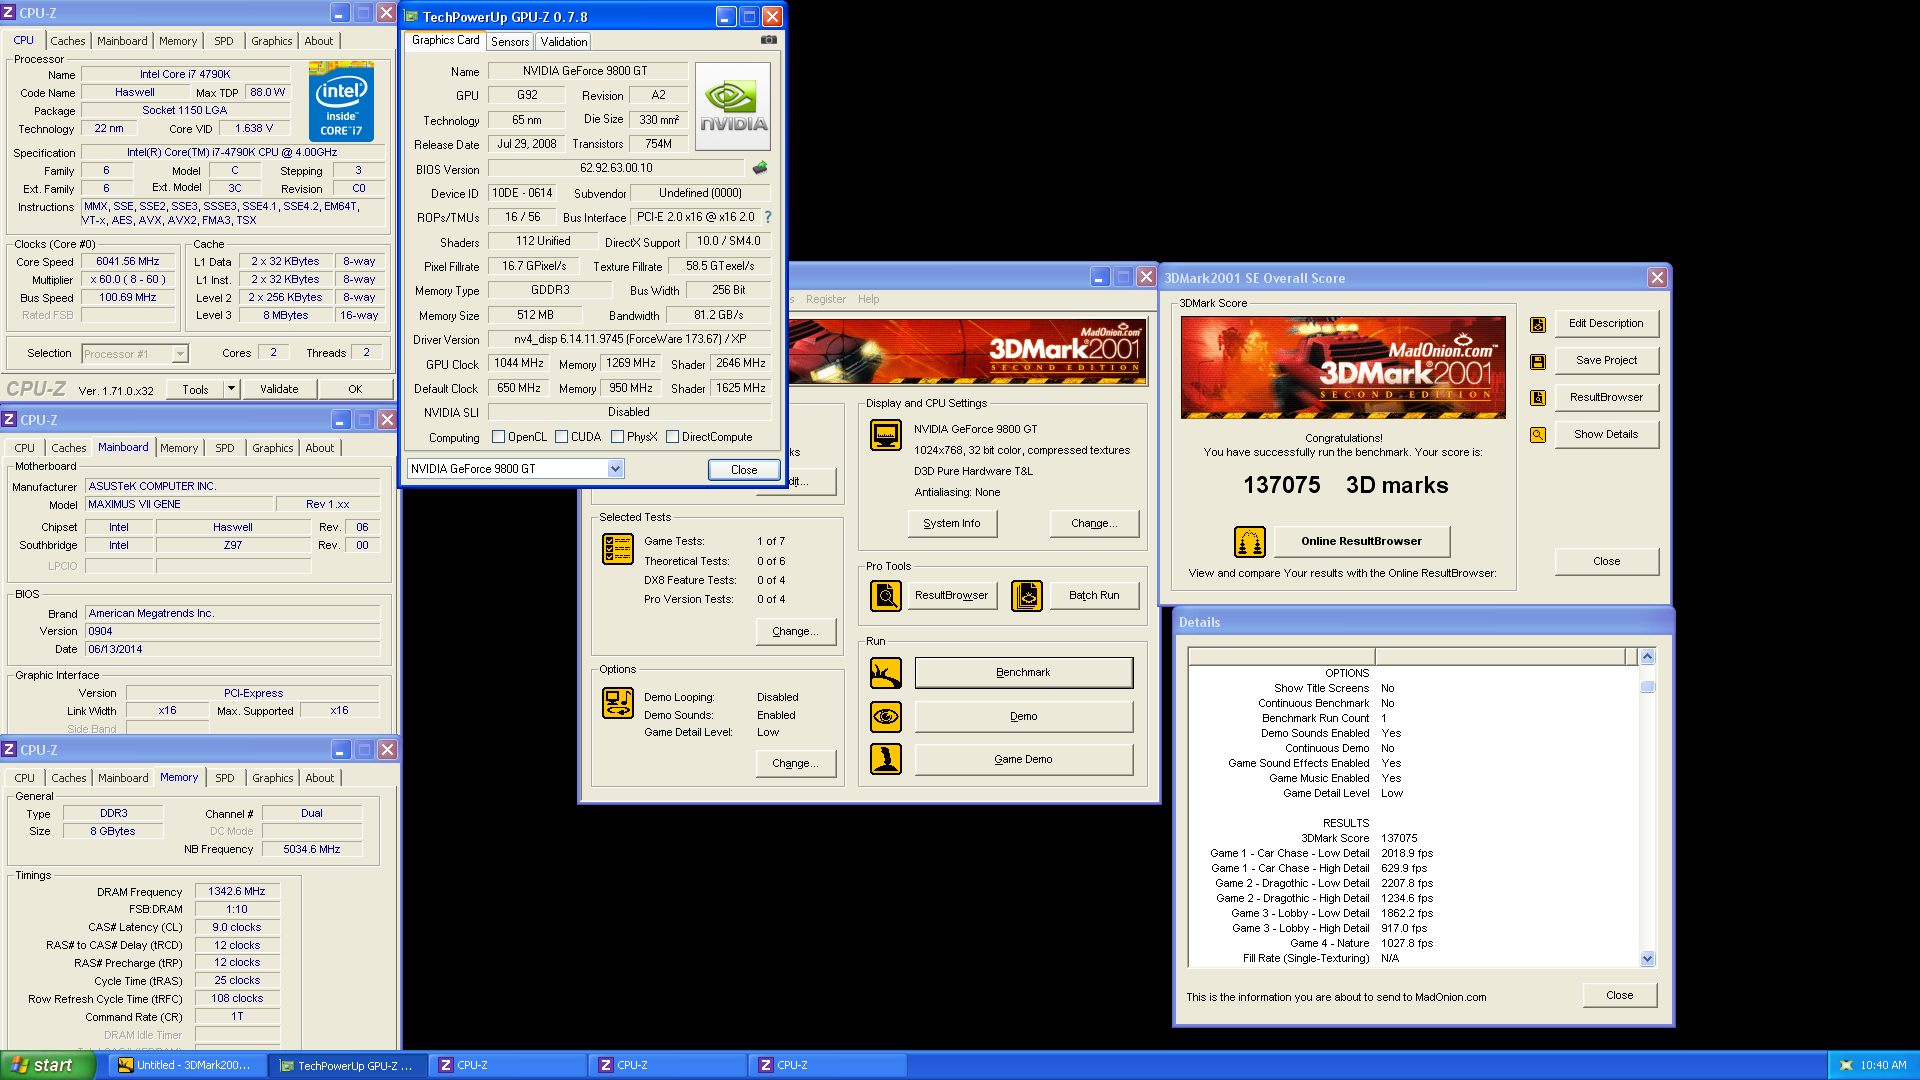
Task: Click the Save Project button
Action: pyautogui.click(x=1607, y=360)
